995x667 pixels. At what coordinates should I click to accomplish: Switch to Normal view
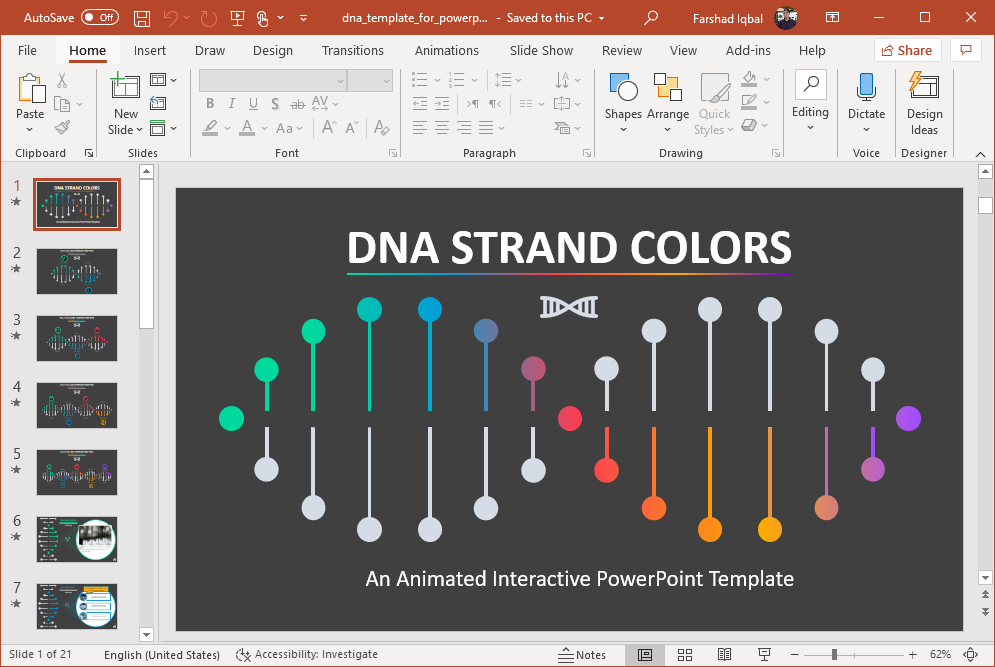click(645, 655)
